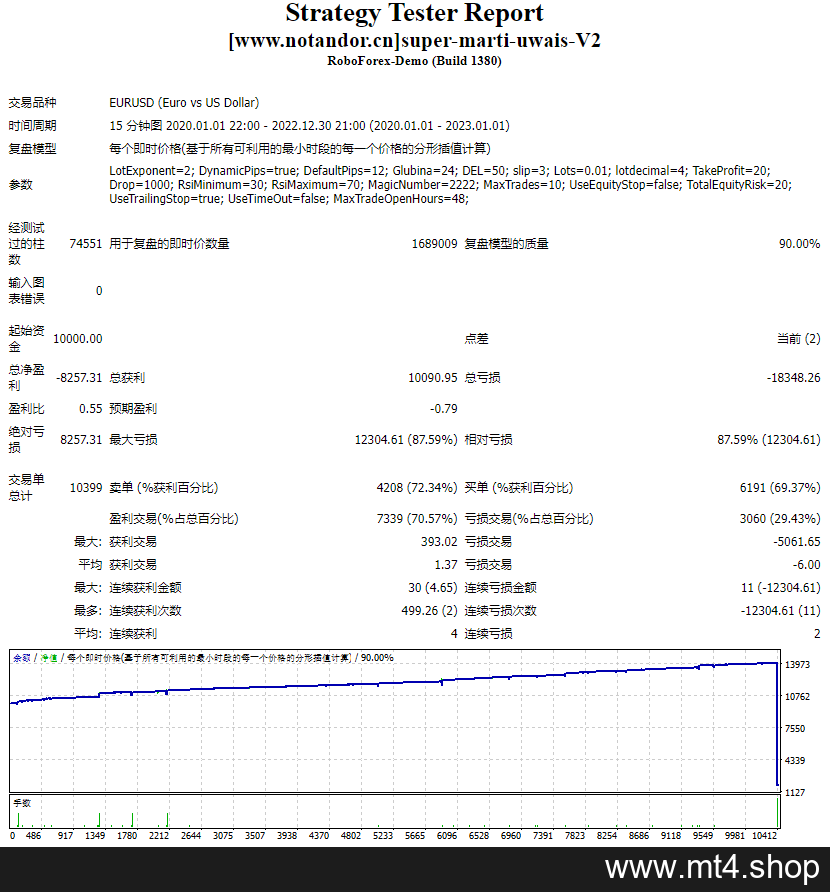
Task: Click the 交易品种 label
Action: 32,102
